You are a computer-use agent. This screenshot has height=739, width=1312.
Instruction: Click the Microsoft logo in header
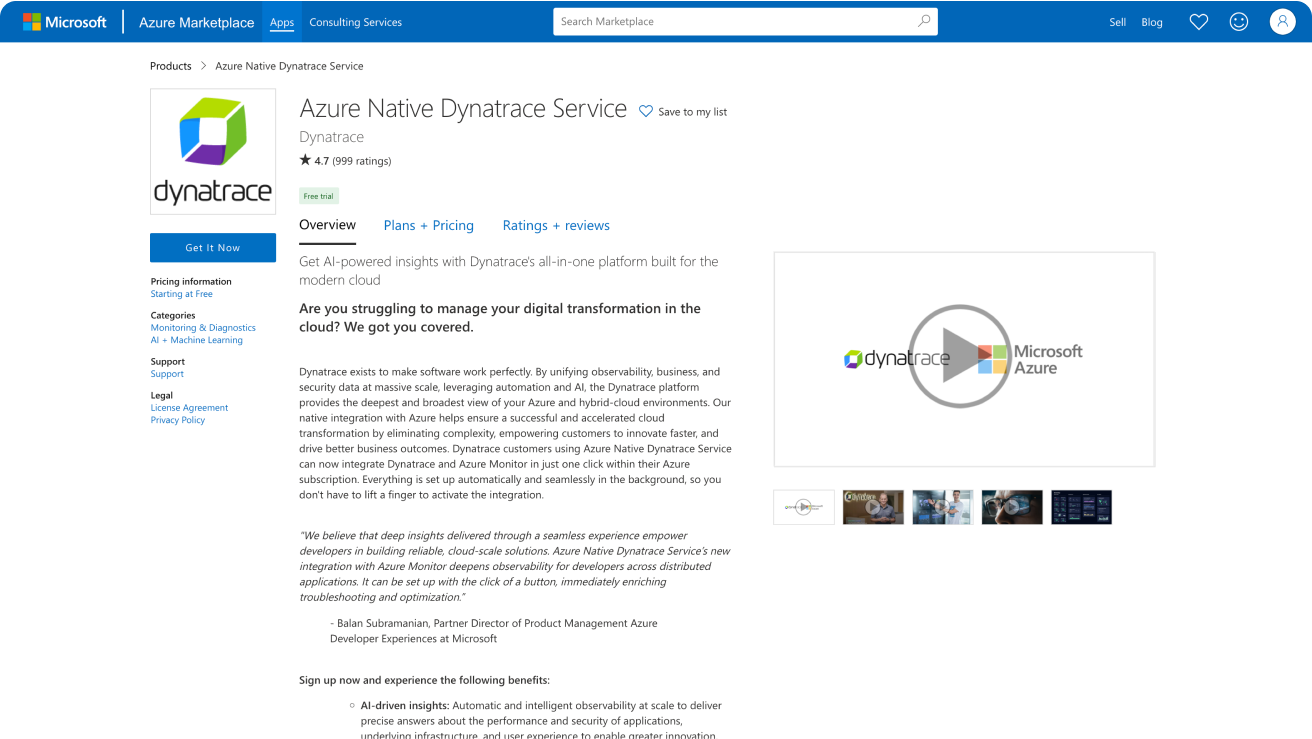65,22
